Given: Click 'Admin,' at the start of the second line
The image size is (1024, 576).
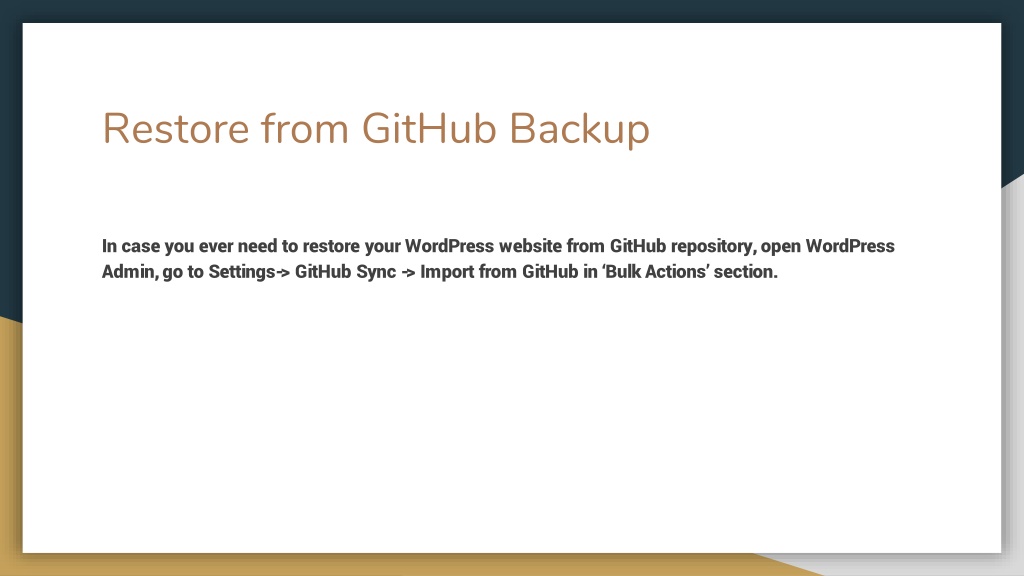Looking at the screenshot, I should [x=130, y=272].
